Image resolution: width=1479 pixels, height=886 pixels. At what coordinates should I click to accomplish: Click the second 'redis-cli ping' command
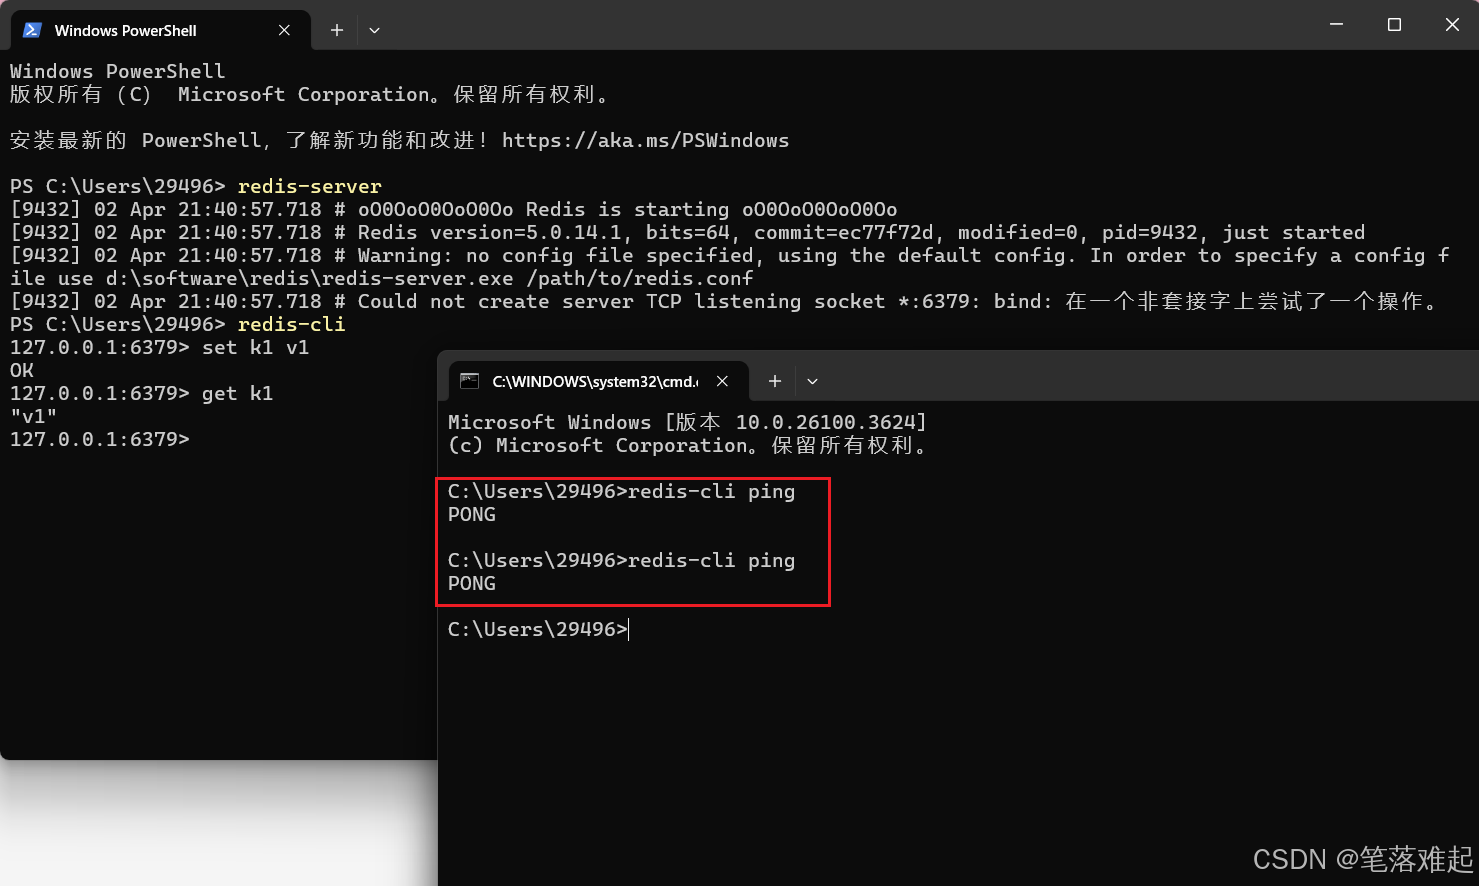(x=711, y=560)
